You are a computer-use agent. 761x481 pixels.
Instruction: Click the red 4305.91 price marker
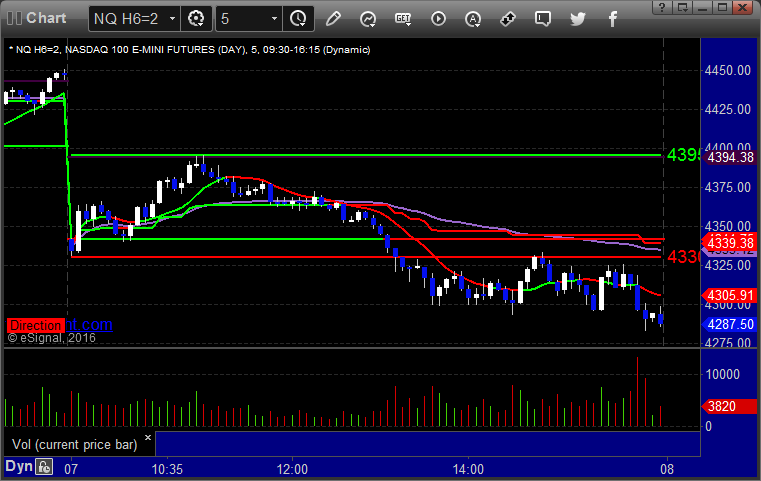pos(730,296)
